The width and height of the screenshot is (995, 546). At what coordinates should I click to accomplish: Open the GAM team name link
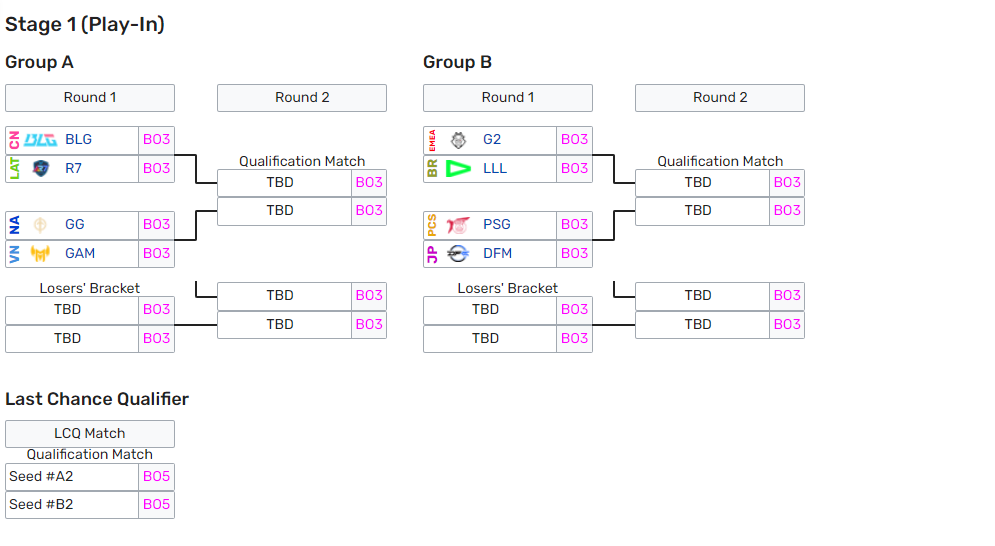(80, 253)
